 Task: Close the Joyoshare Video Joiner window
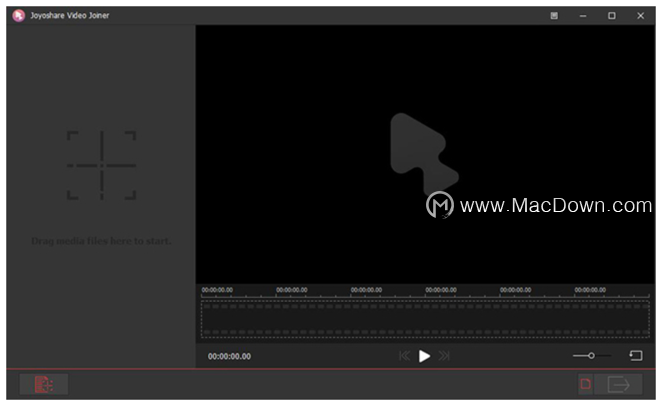tap(640, 16)
